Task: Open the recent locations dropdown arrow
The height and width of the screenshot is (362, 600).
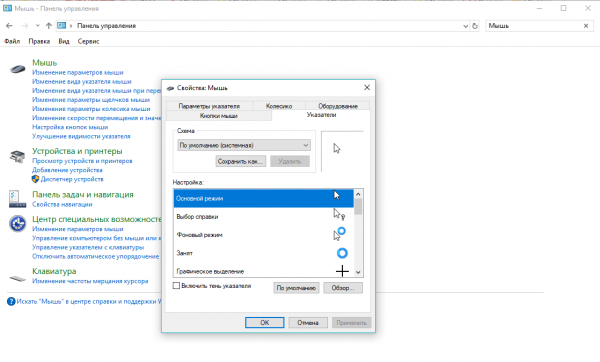Action: coord(38,26)
